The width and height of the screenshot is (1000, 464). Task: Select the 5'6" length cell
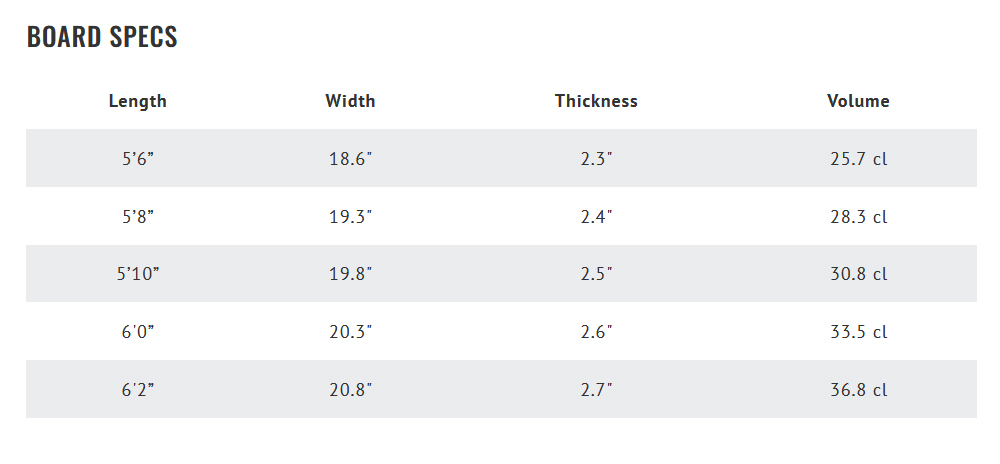[138, 159]
